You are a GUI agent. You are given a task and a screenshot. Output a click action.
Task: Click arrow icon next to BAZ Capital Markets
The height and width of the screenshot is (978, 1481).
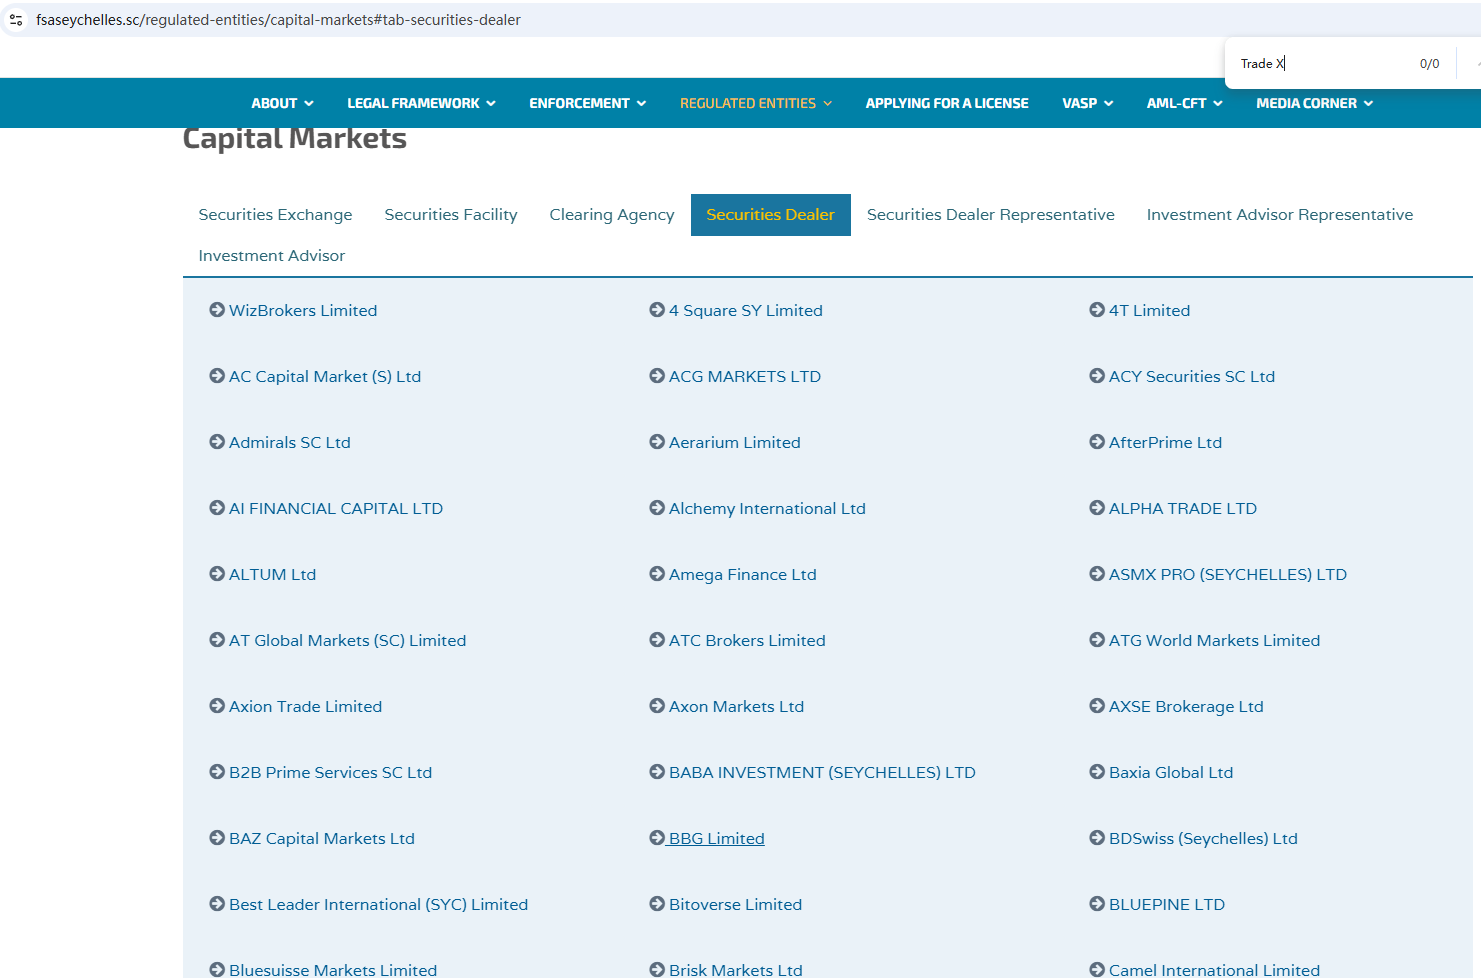pyautogui.click(x=217, y=838)
